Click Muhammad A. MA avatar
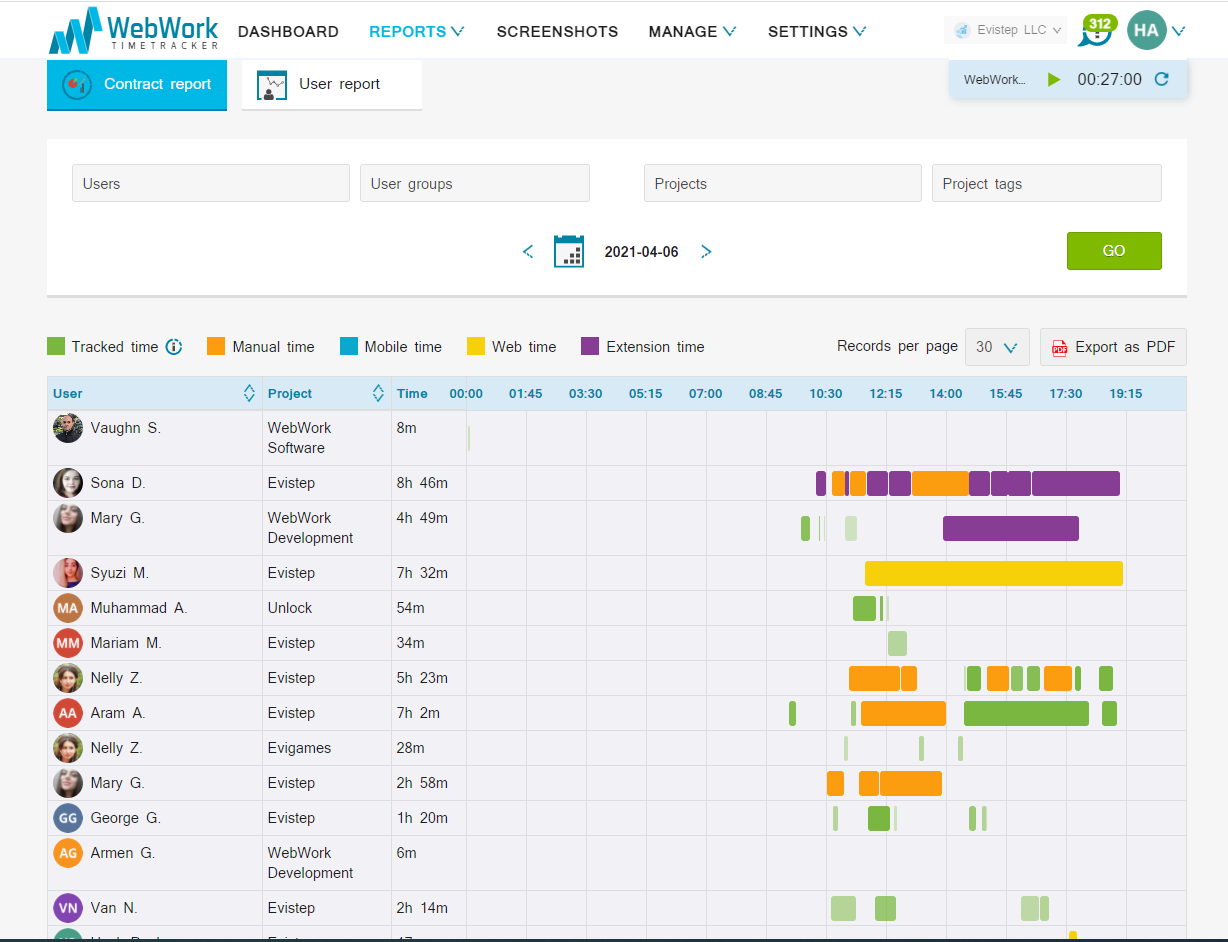 coord(68,608)
